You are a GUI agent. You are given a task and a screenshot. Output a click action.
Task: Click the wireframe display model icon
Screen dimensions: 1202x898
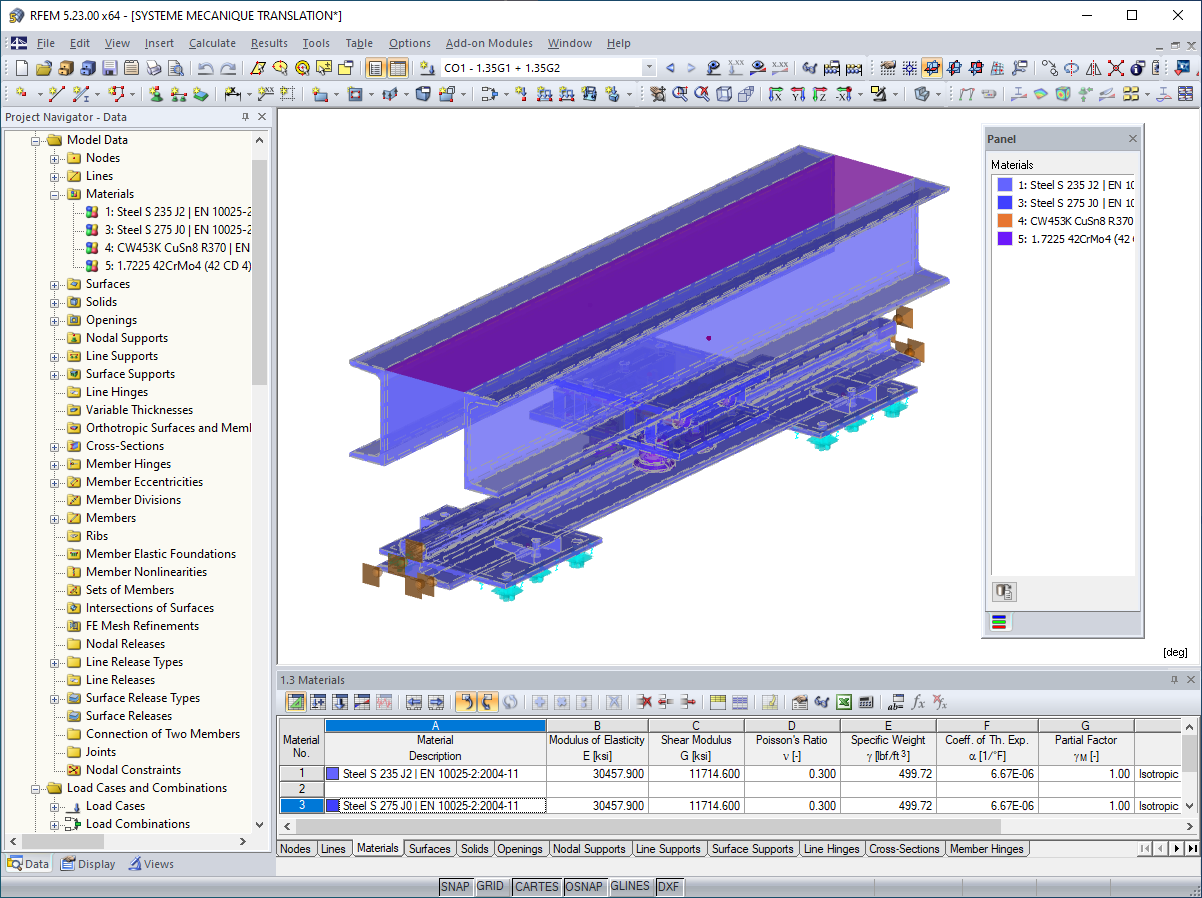(x=724, y=94)
